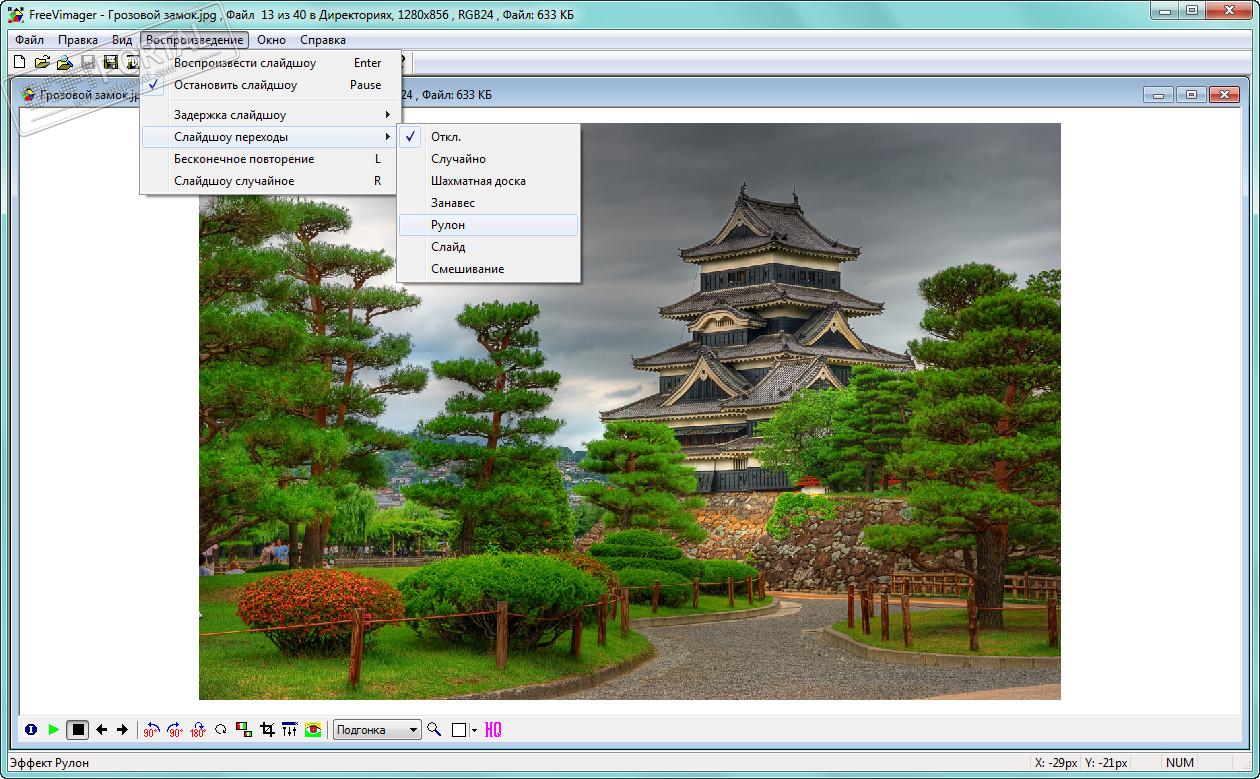Viewport: 1260px width, 779px height.
Task: Open the image adjustments sliders icon
Action: tap(290, 730)
